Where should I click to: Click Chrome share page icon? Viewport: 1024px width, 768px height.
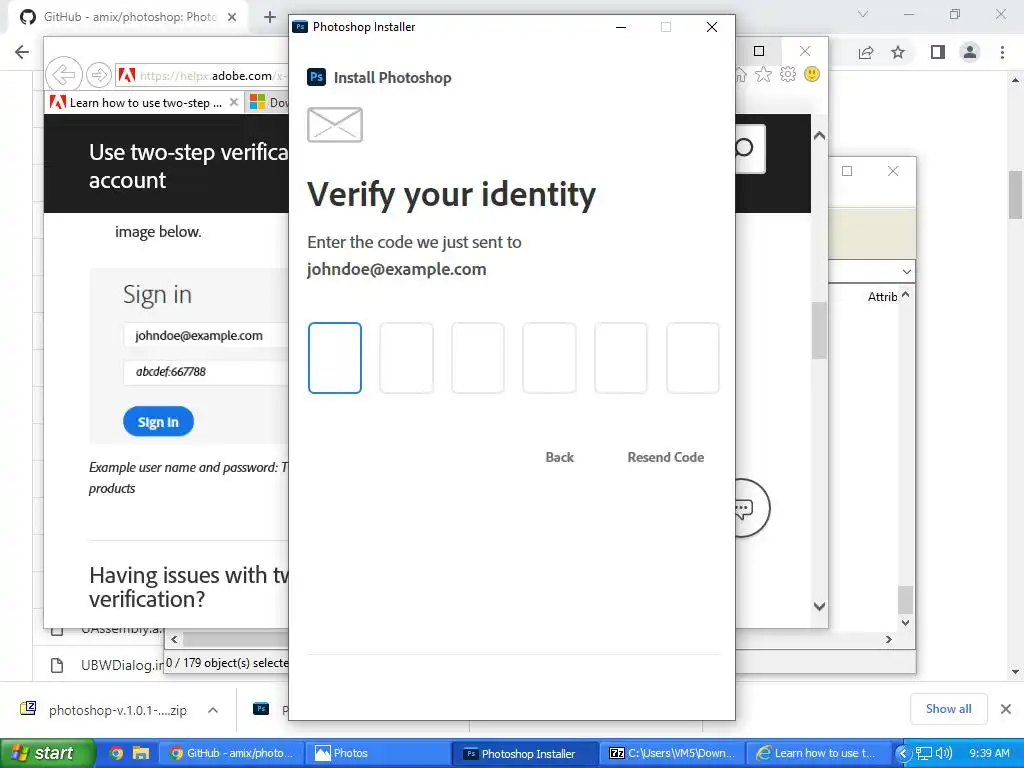tap(866, 52)
